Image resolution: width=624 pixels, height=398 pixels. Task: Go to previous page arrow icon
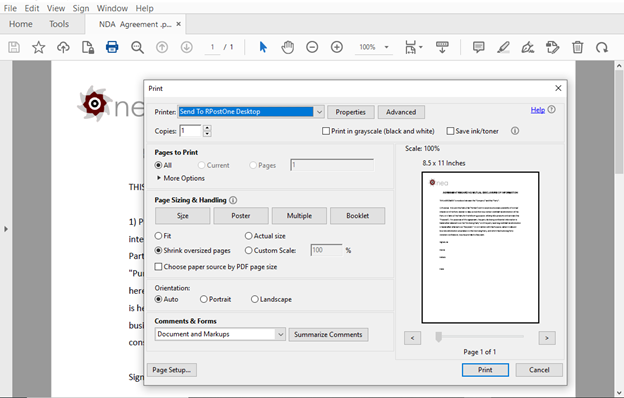click(162, 47)
